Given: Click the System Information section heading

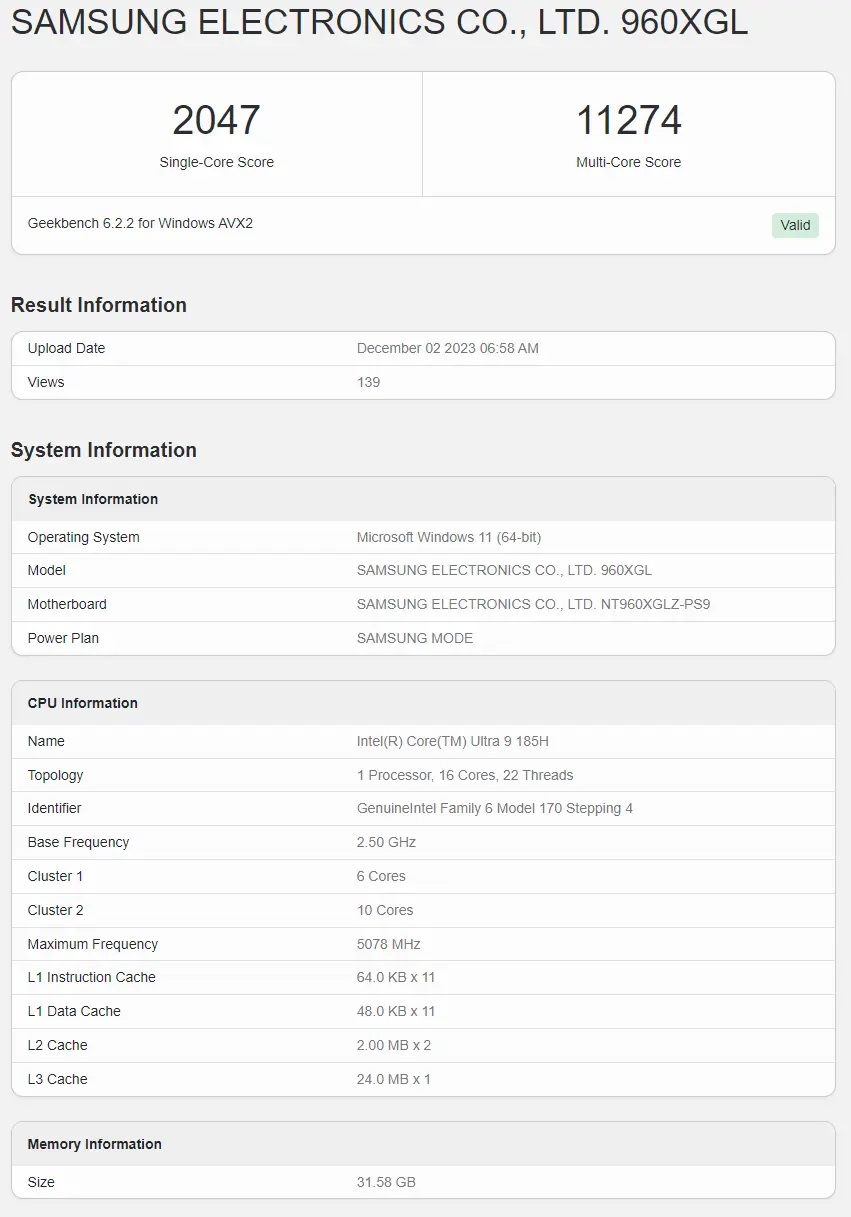Looking at the screenshot, I should (x=104, y=450).
